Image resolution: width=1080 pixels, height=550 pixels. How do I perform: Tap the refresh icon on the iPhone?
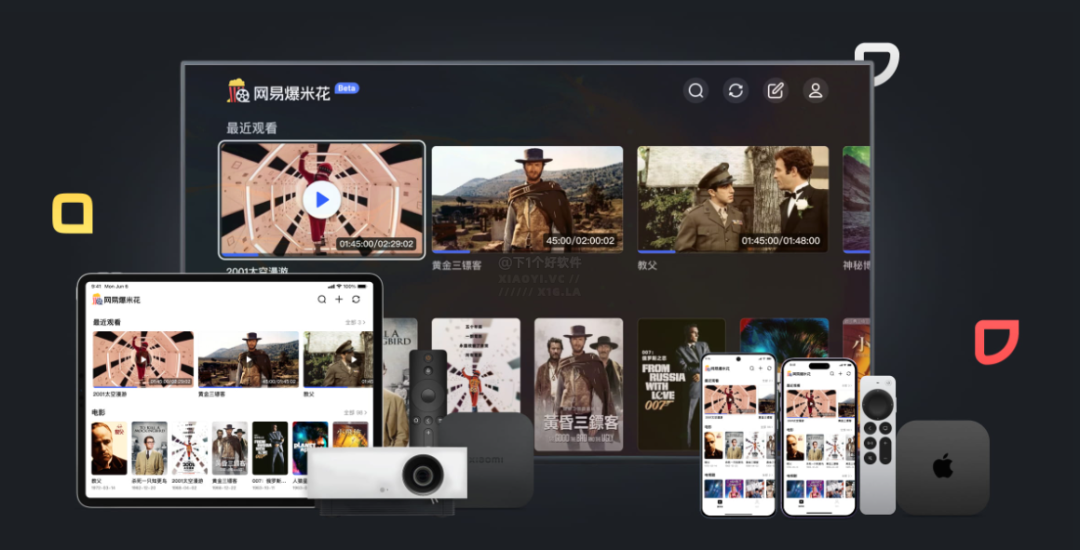pos(849,374)
